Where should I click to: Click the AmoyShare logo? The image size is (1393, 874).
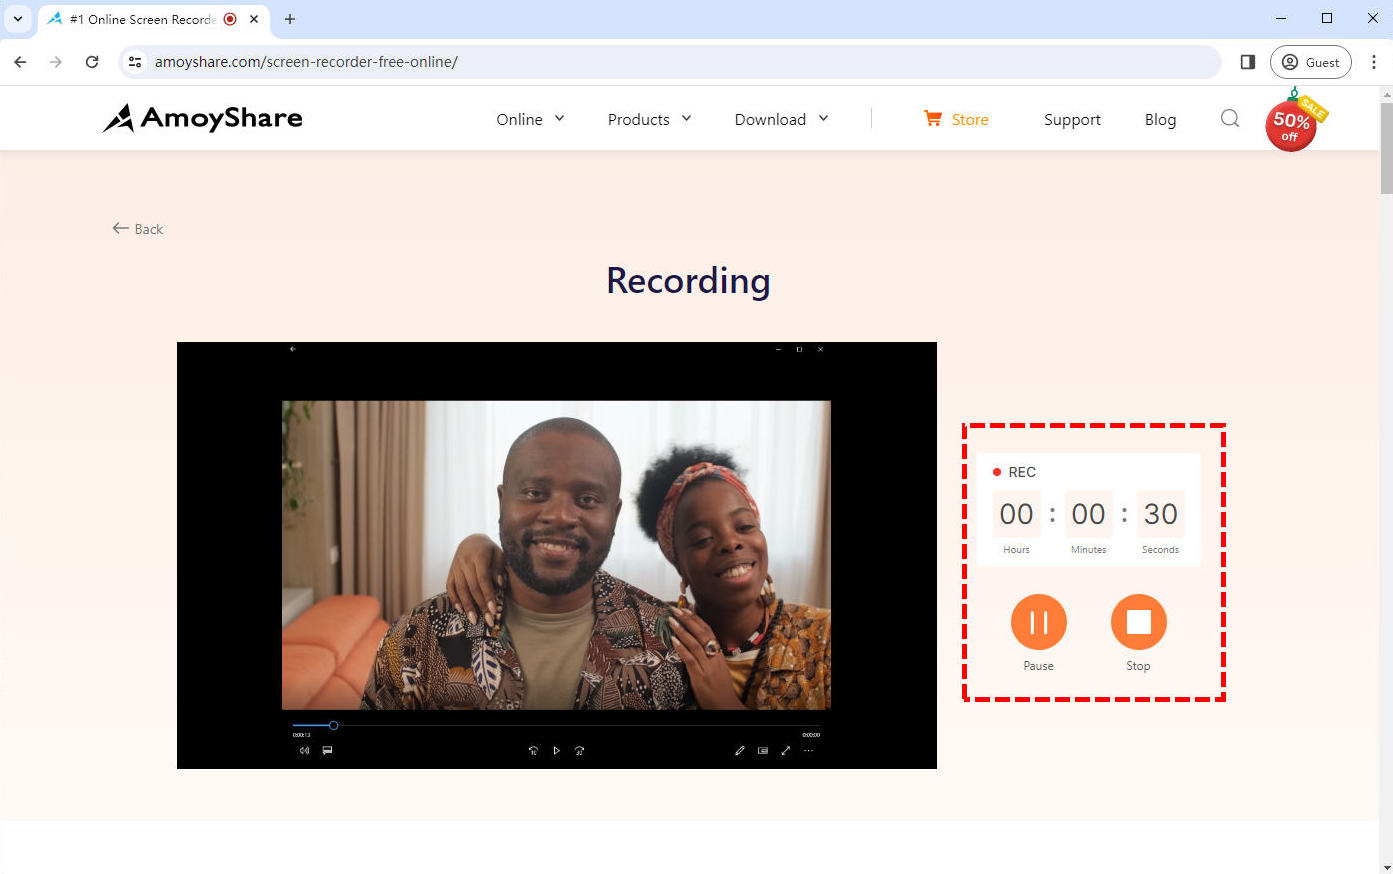[202, 118]
